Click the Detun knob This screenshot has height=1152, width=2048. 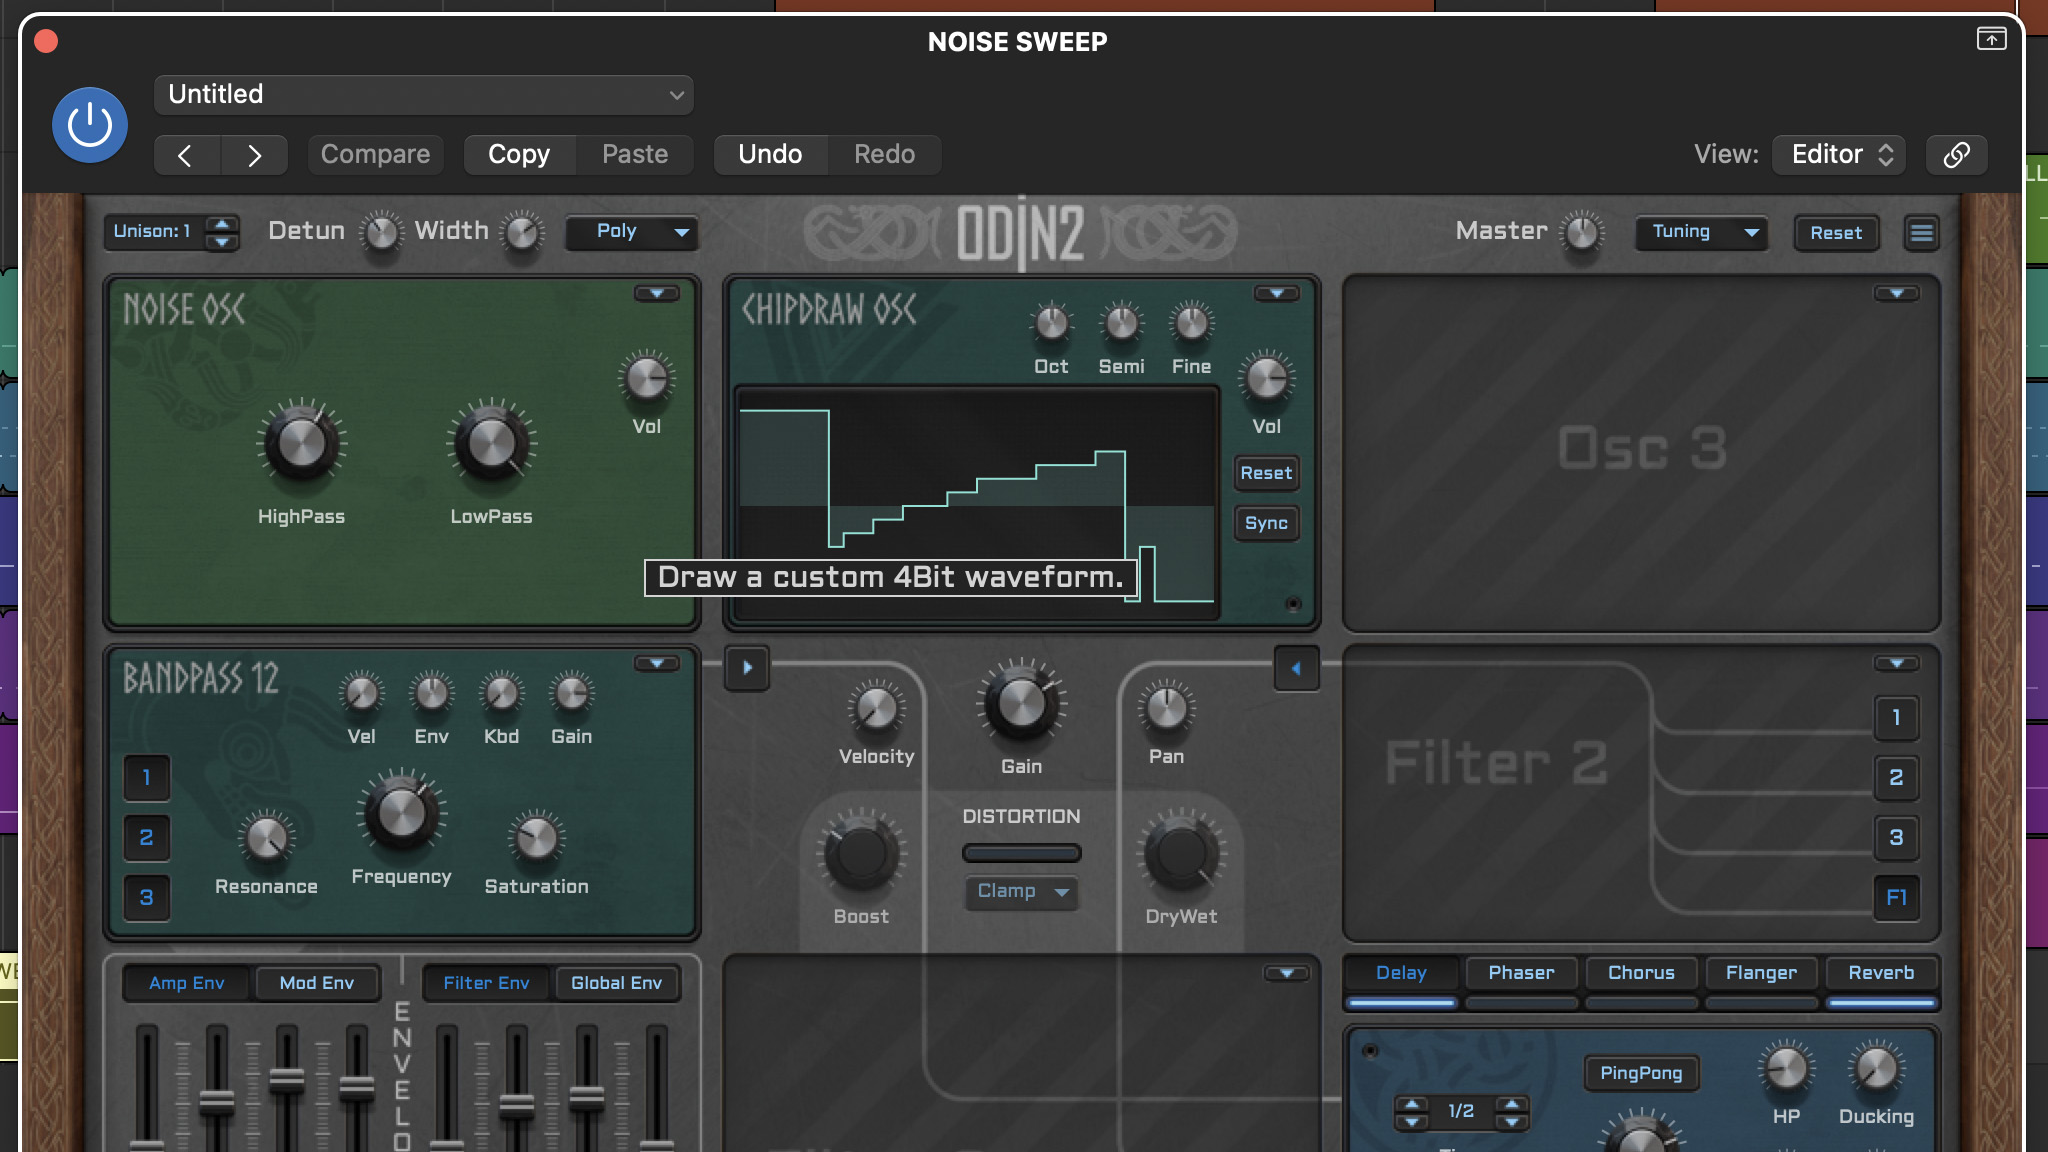[381, 233]
